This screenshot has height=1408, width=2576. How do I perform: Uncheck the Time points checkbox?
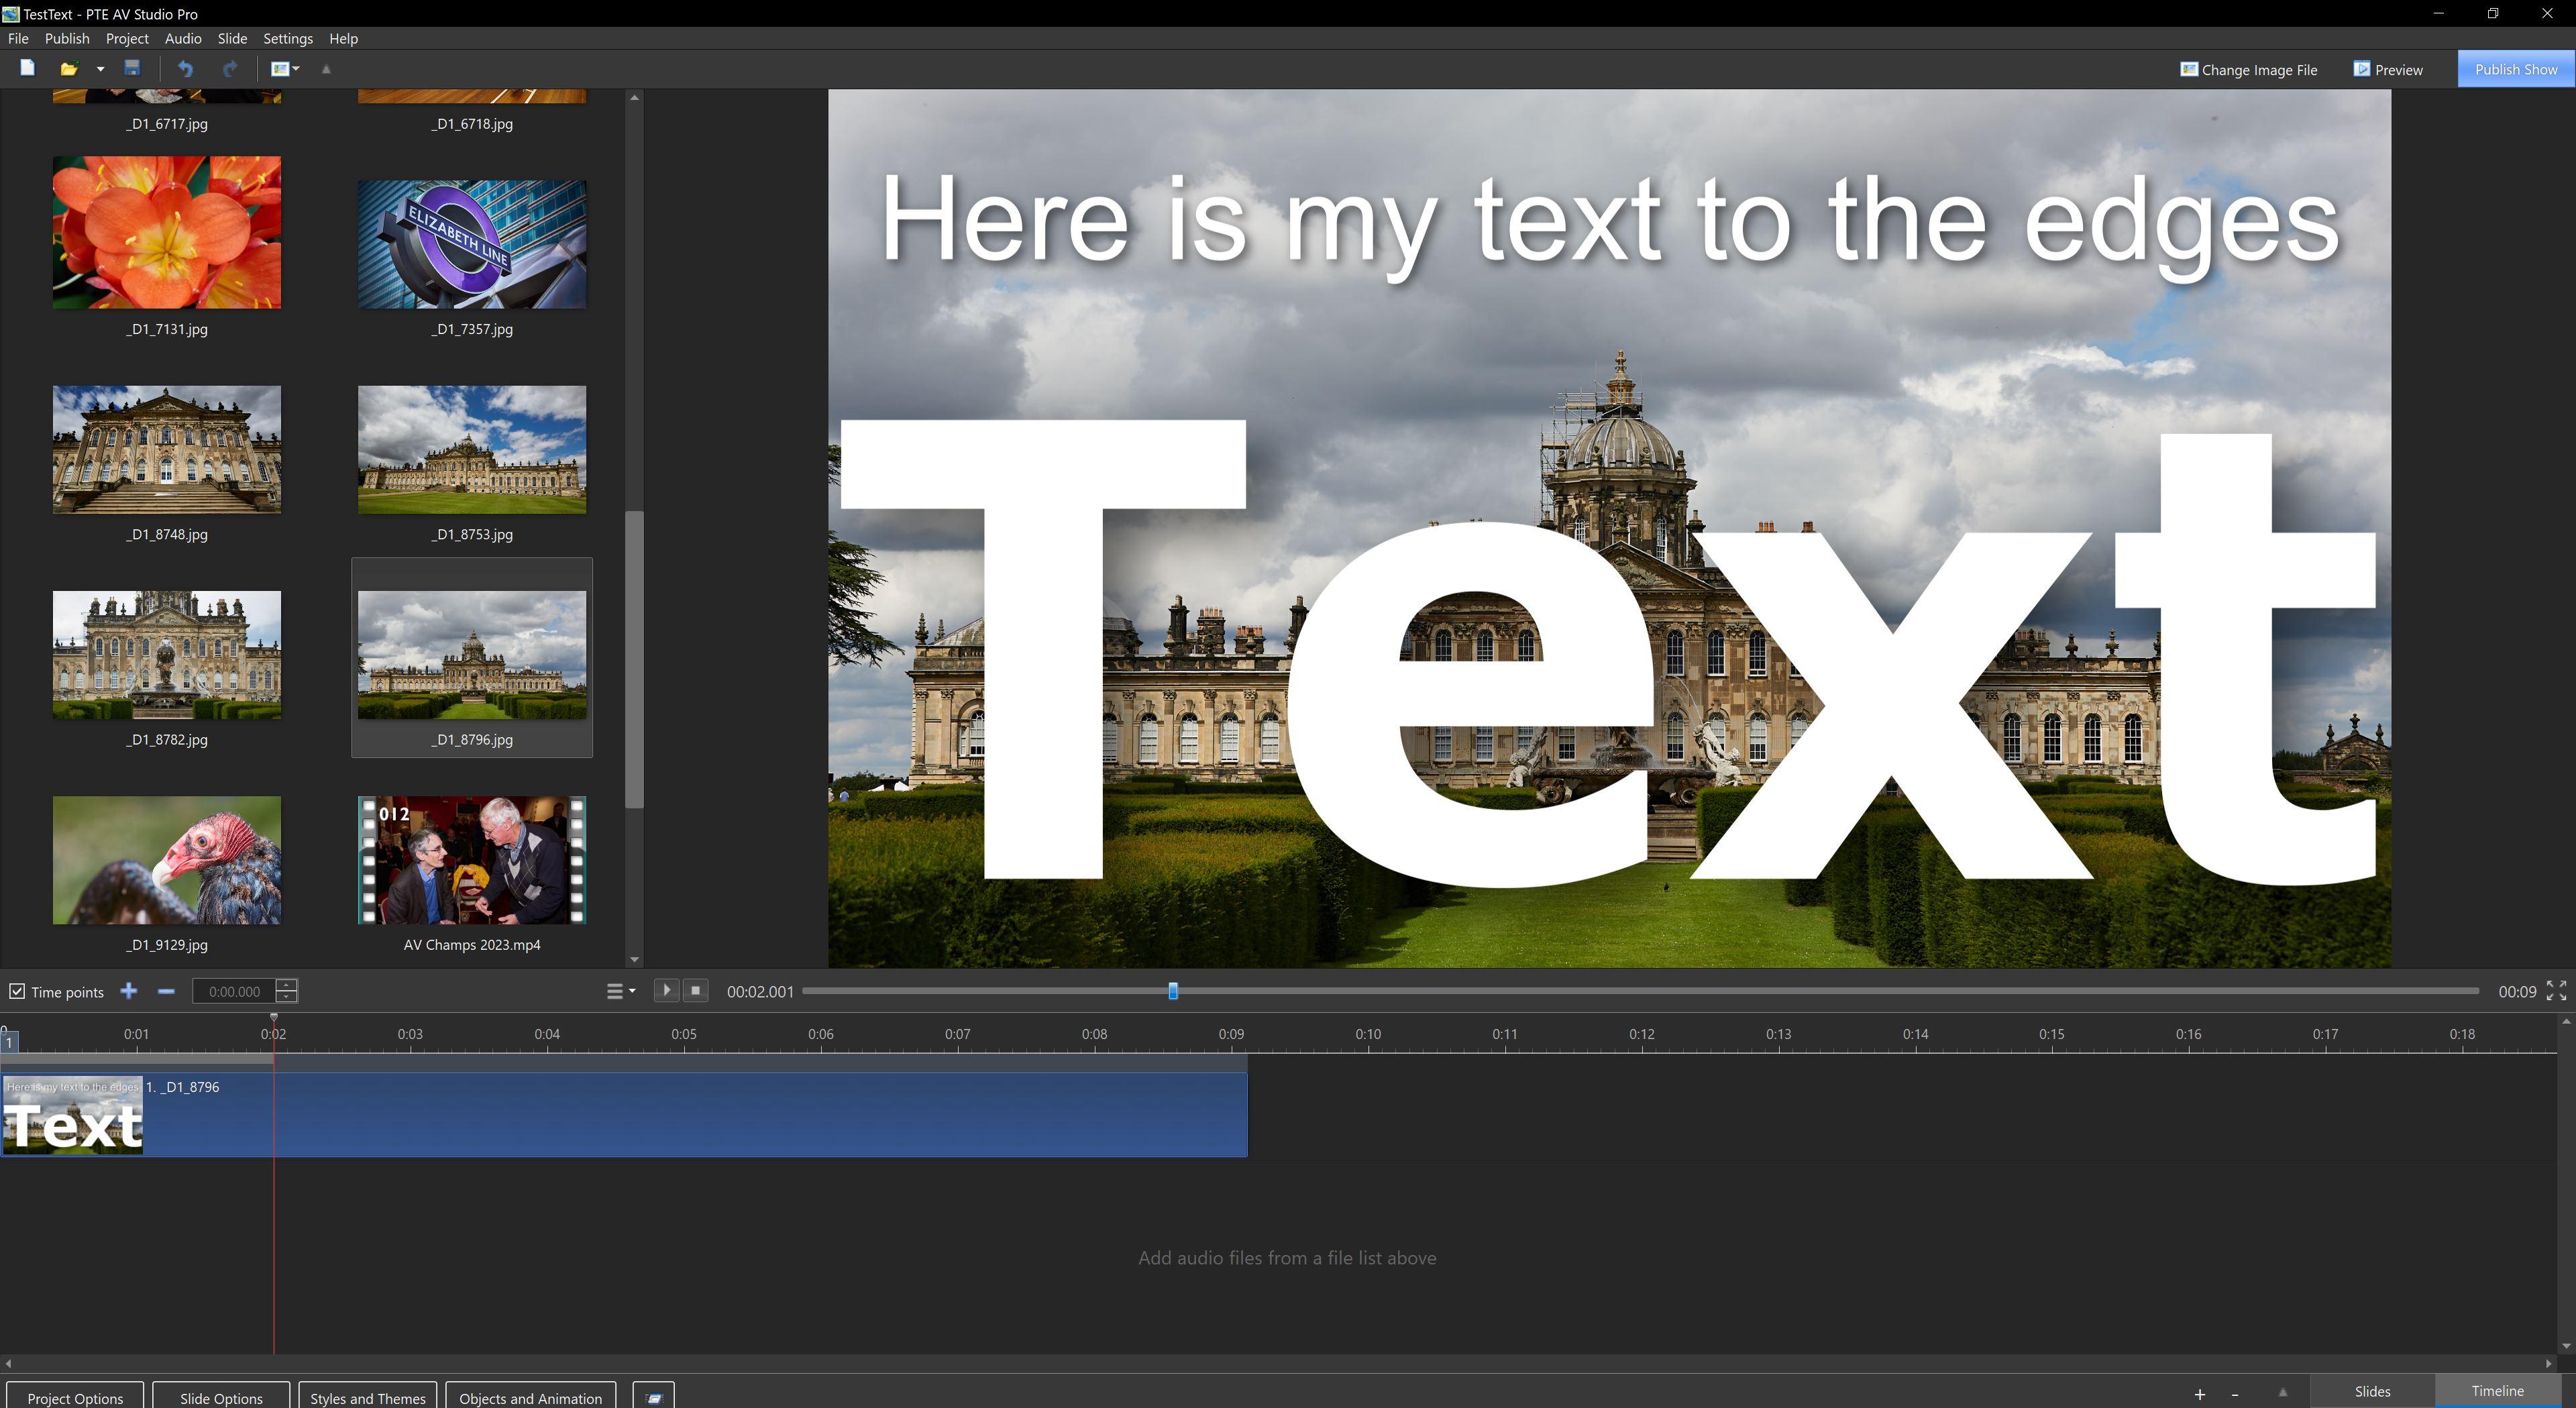click(17, 991)
